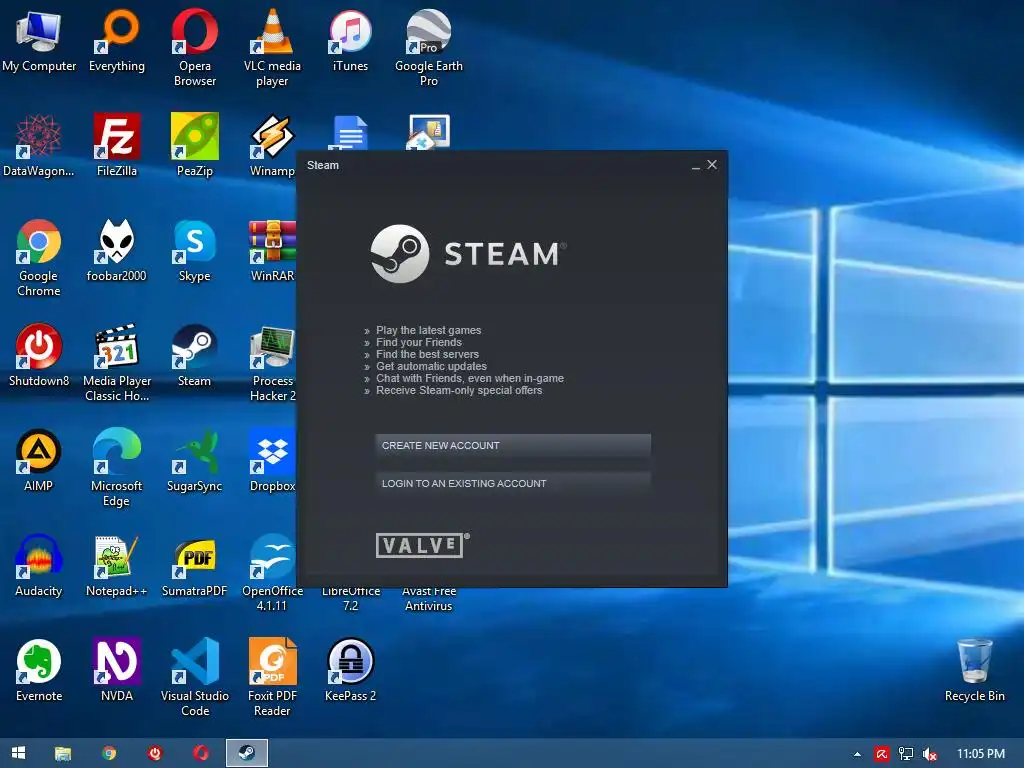Select the AIMP desktop icon
Image resolution: width=1024 pixels, height=768 pixels.
pos(39,461)
